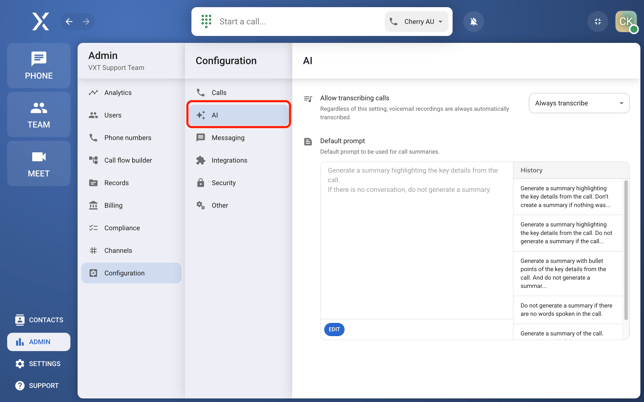Open Integrations configuration
The width and height of the screenshot is (644, 402).
click(238, 160)
